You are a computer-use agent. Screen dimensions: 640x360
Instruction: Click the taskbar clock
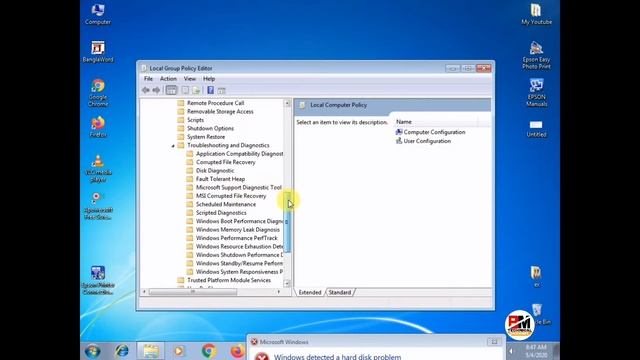click(x=536, y=351)
